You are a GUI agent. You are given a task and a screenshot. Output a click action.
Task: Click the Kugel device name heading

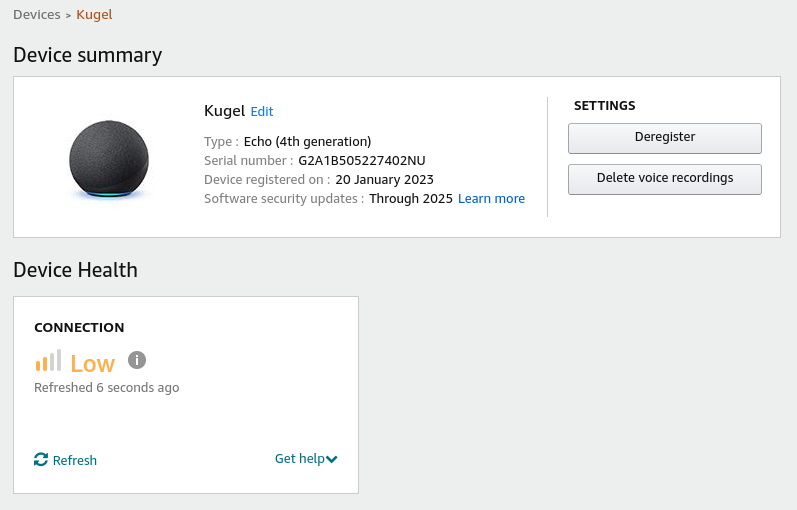click(x=224, y=111)
